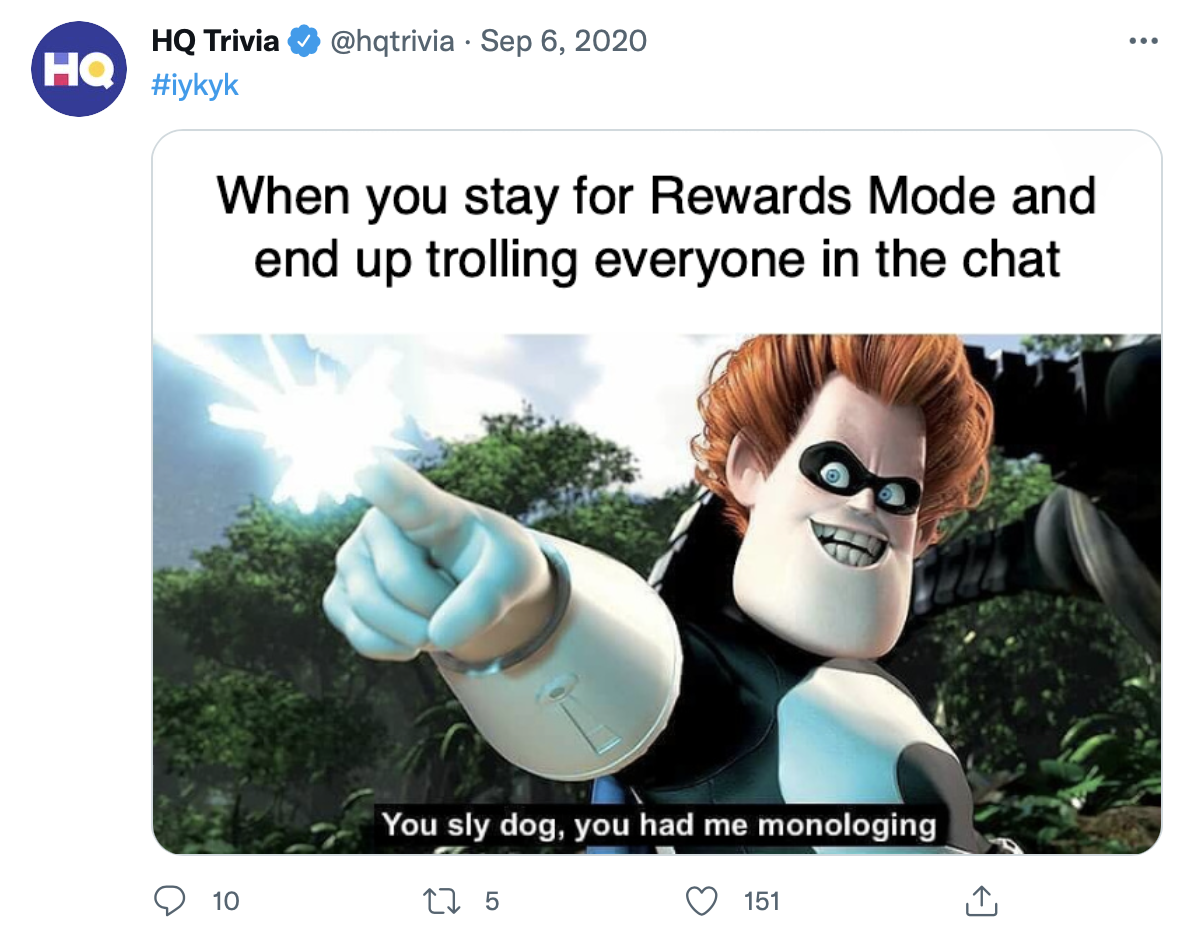Open the Sep 6, 2020 timestamp
Image resolution: width=1194 pixels, height=944 pixels.
[x=563, y=41]
